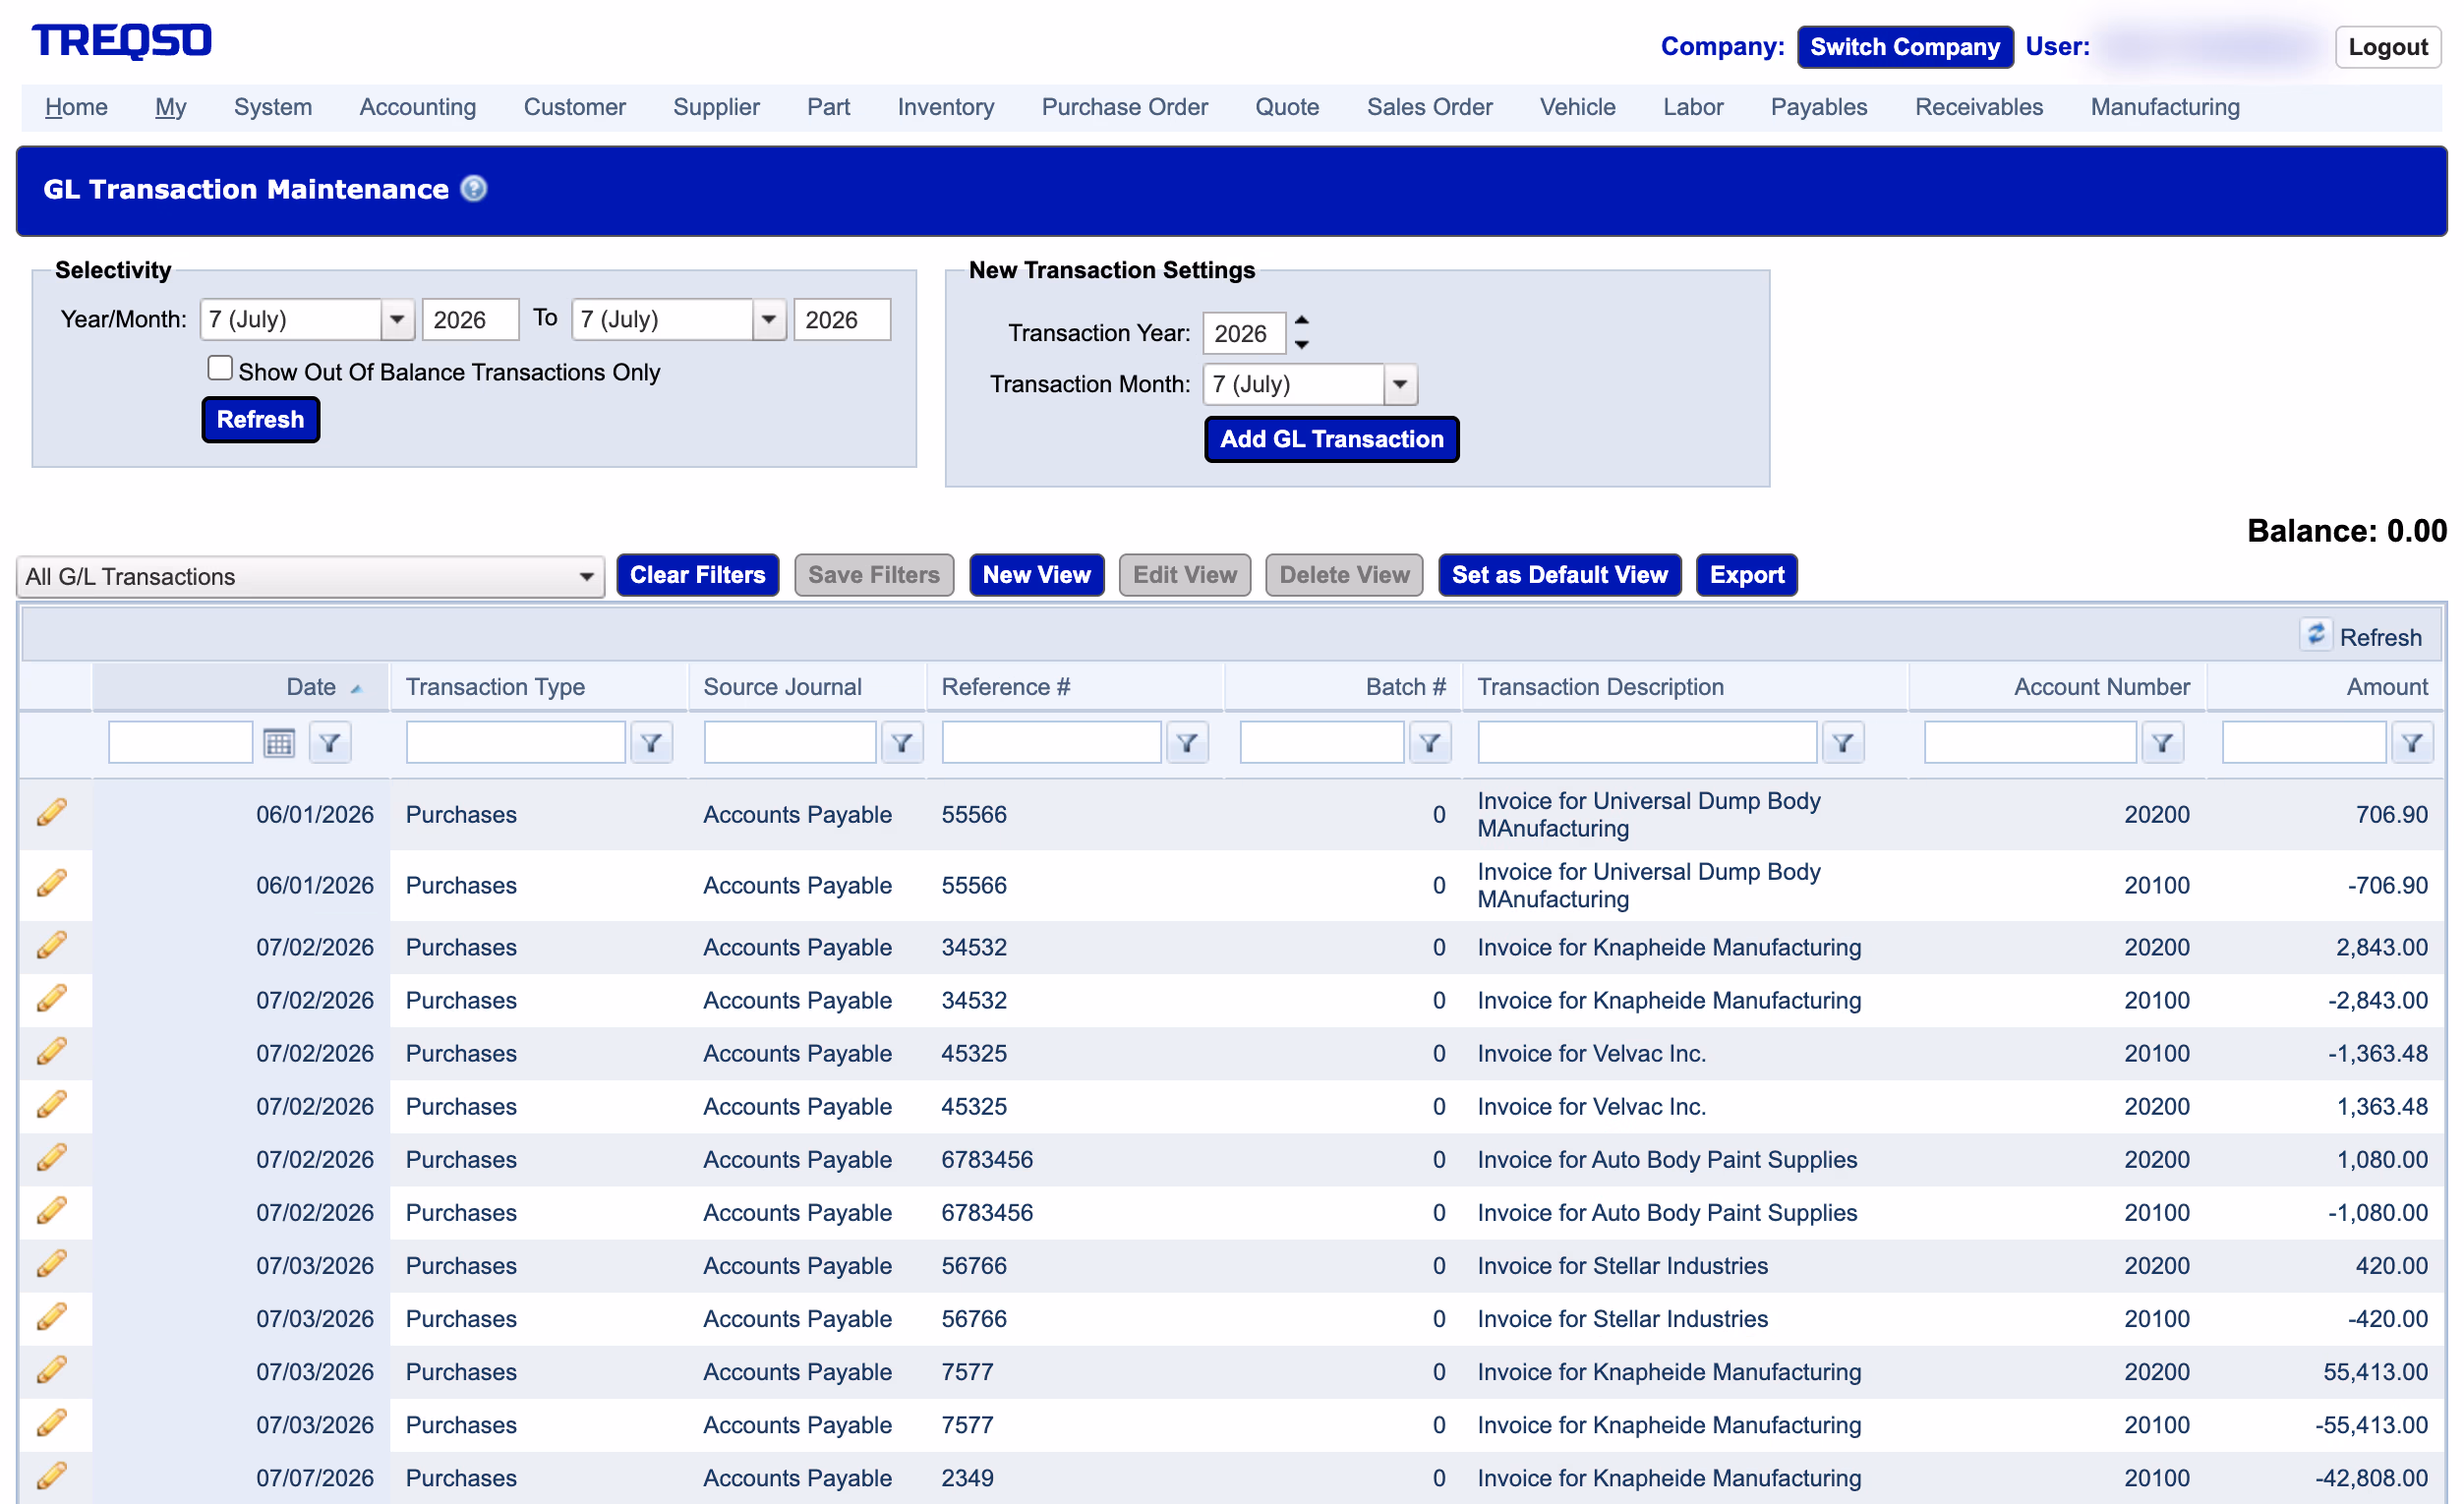Click the Export button

click(x=1746, y=575)
